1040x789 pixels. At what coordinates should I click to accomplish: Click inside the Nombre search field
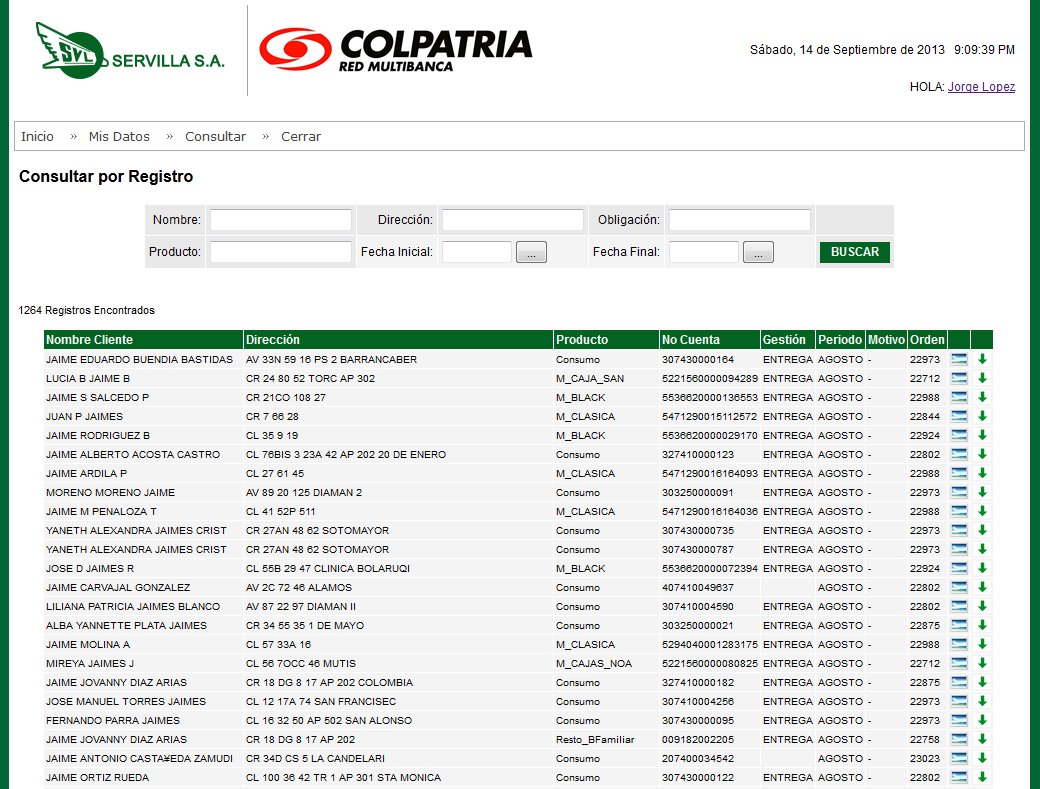click(280, 219)
